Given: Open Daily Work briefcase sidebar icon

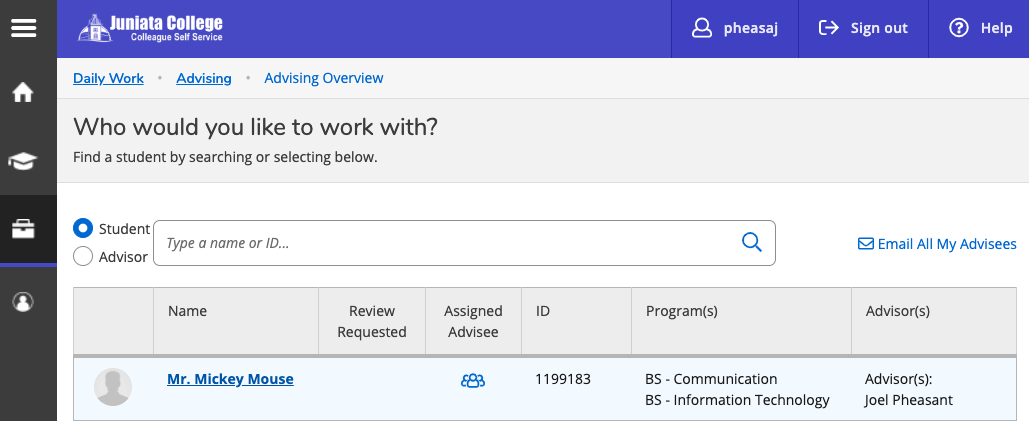Looking at the screenshot, I should tap(24, 229).
